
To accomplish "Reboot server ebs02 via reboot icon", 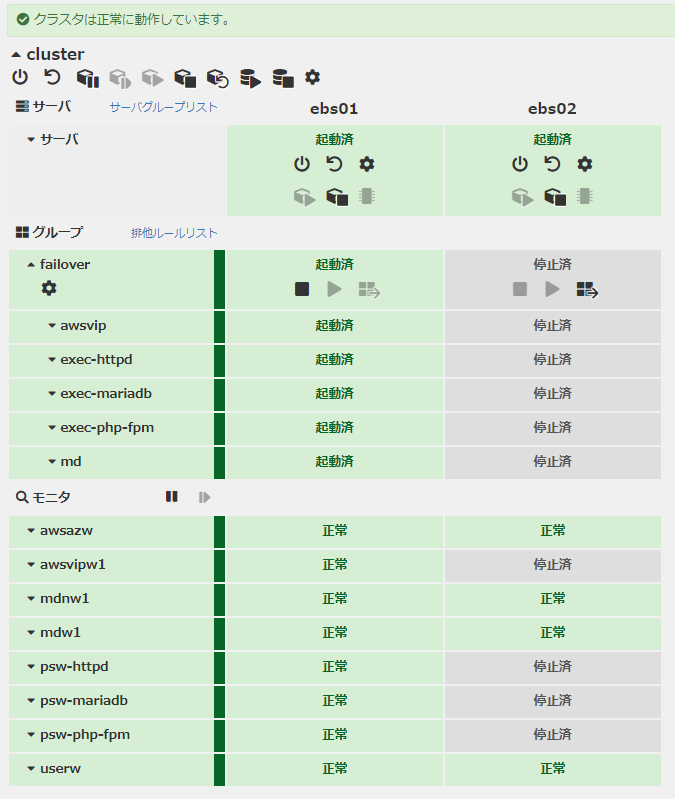I will pos(552,164).
